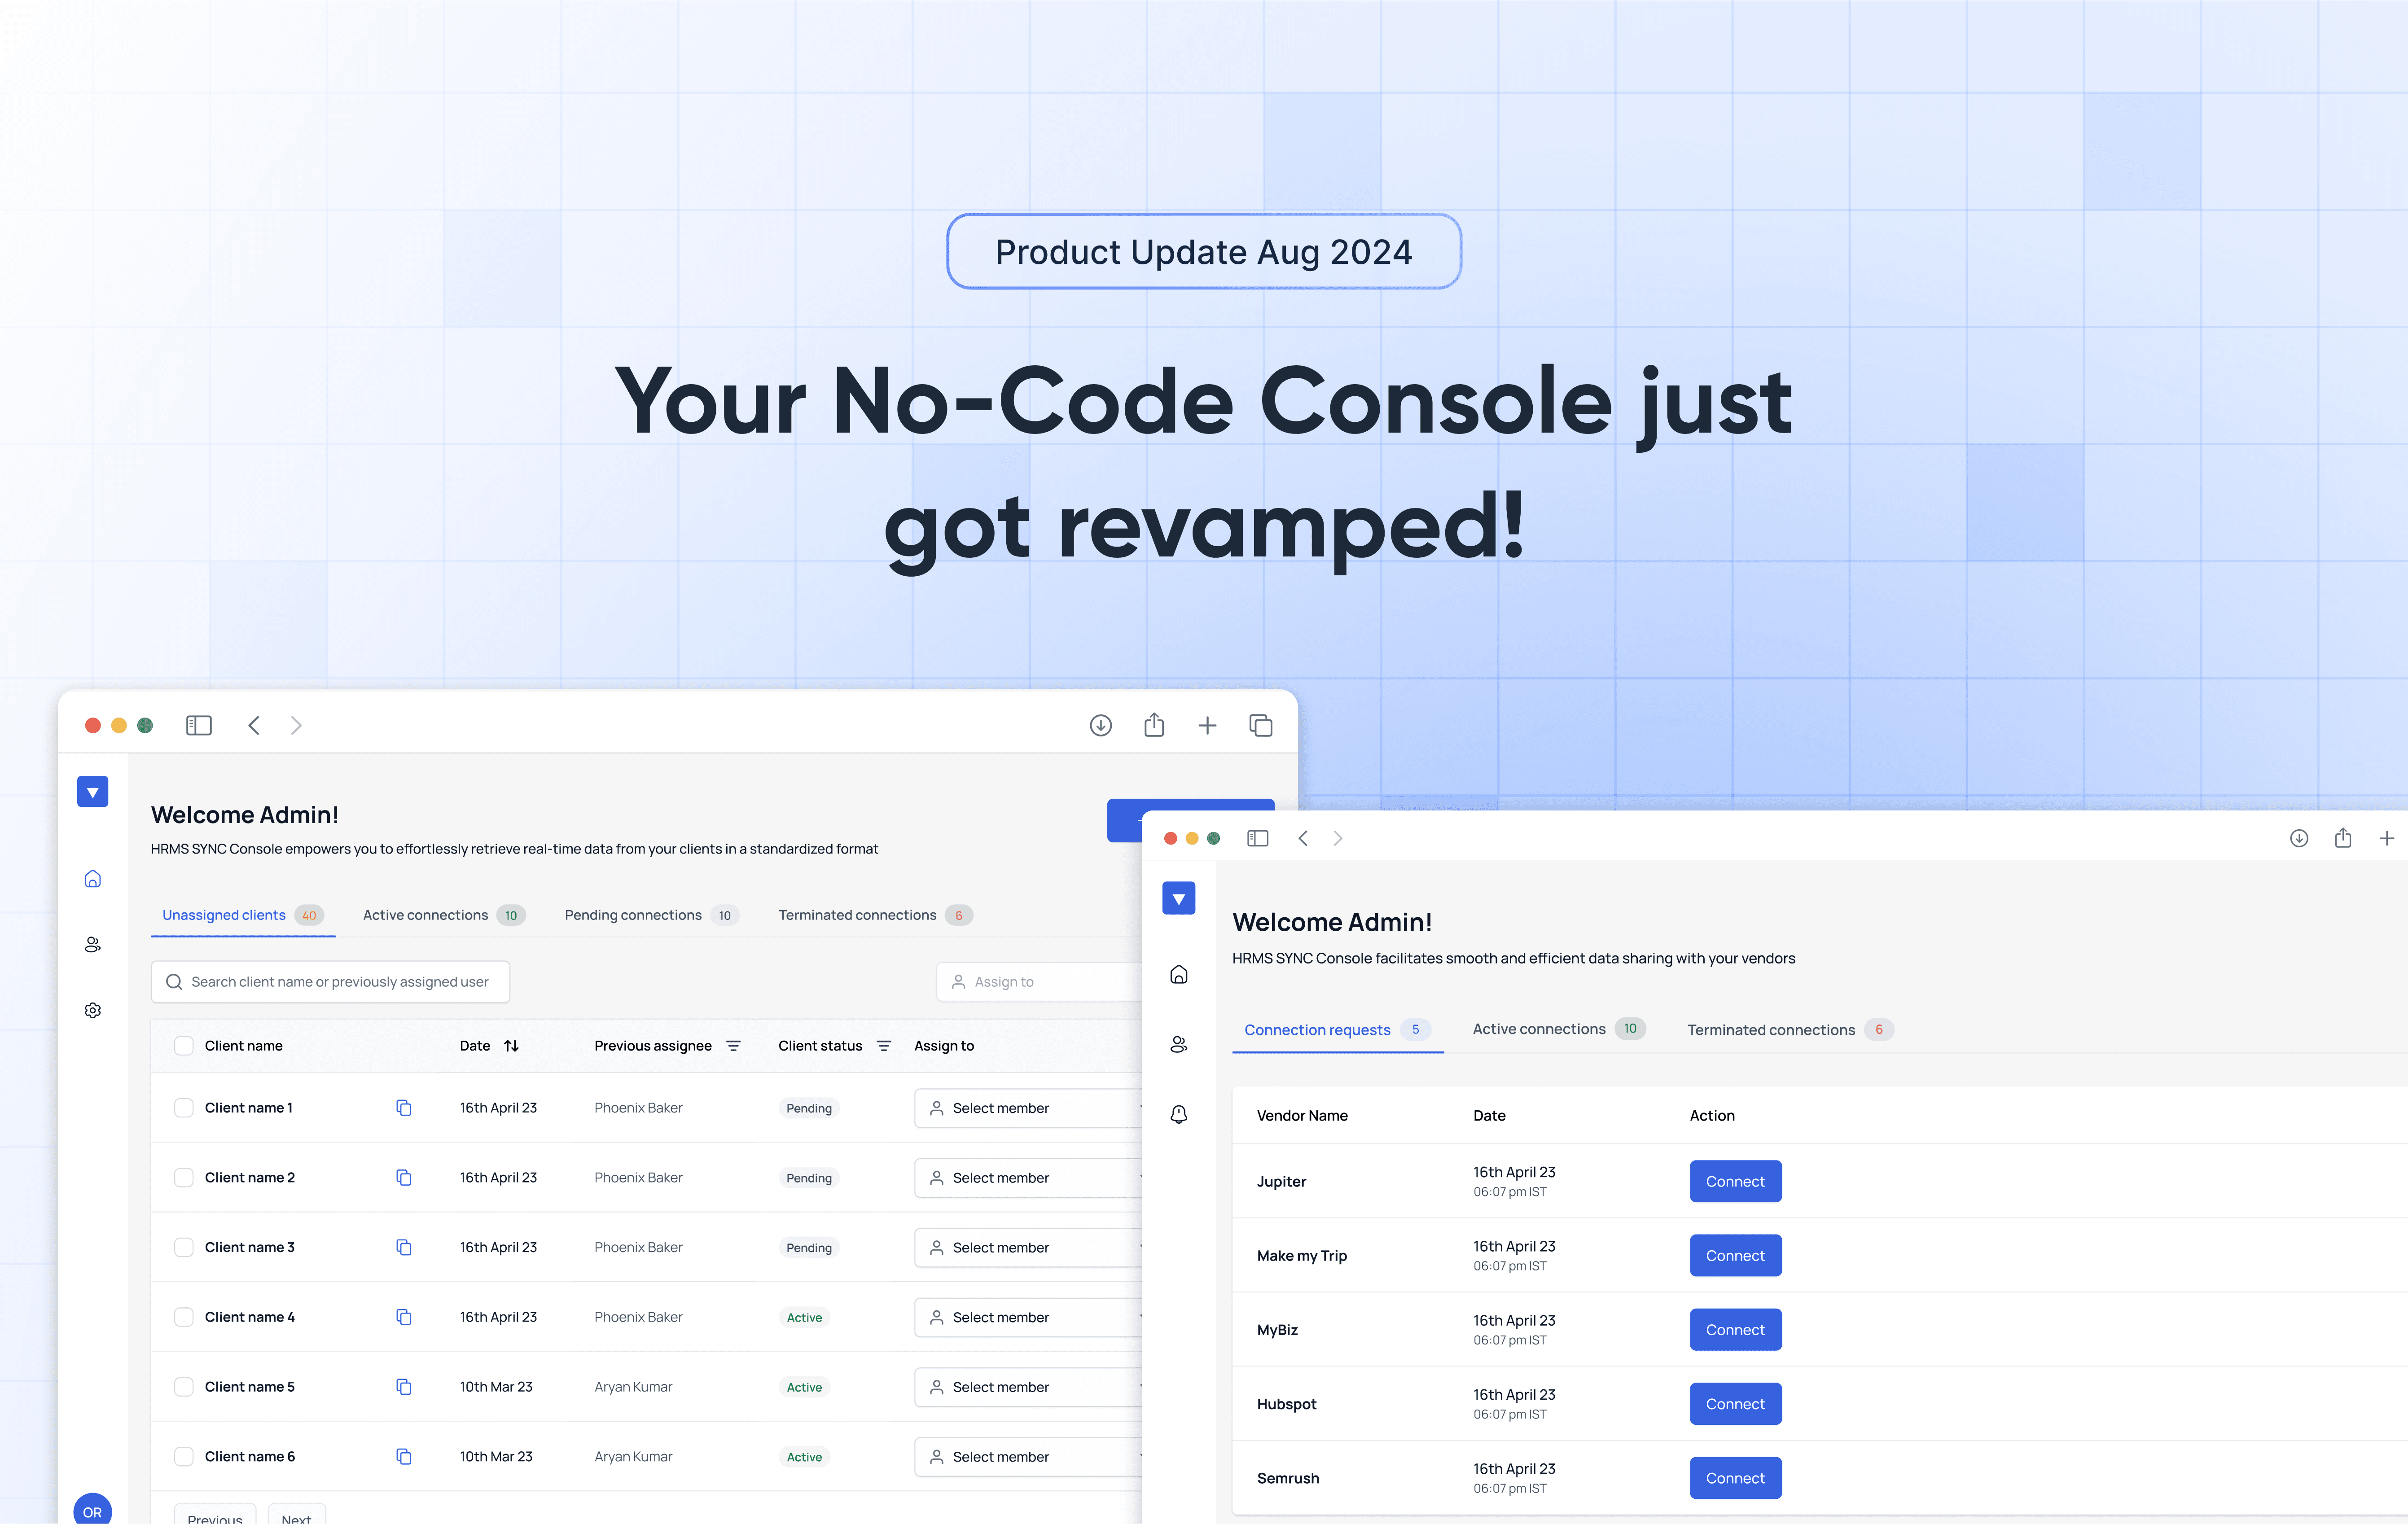Click Previous pagination button
The height and width of the screenshot is (1524, 2408).
coord(215,1514)
